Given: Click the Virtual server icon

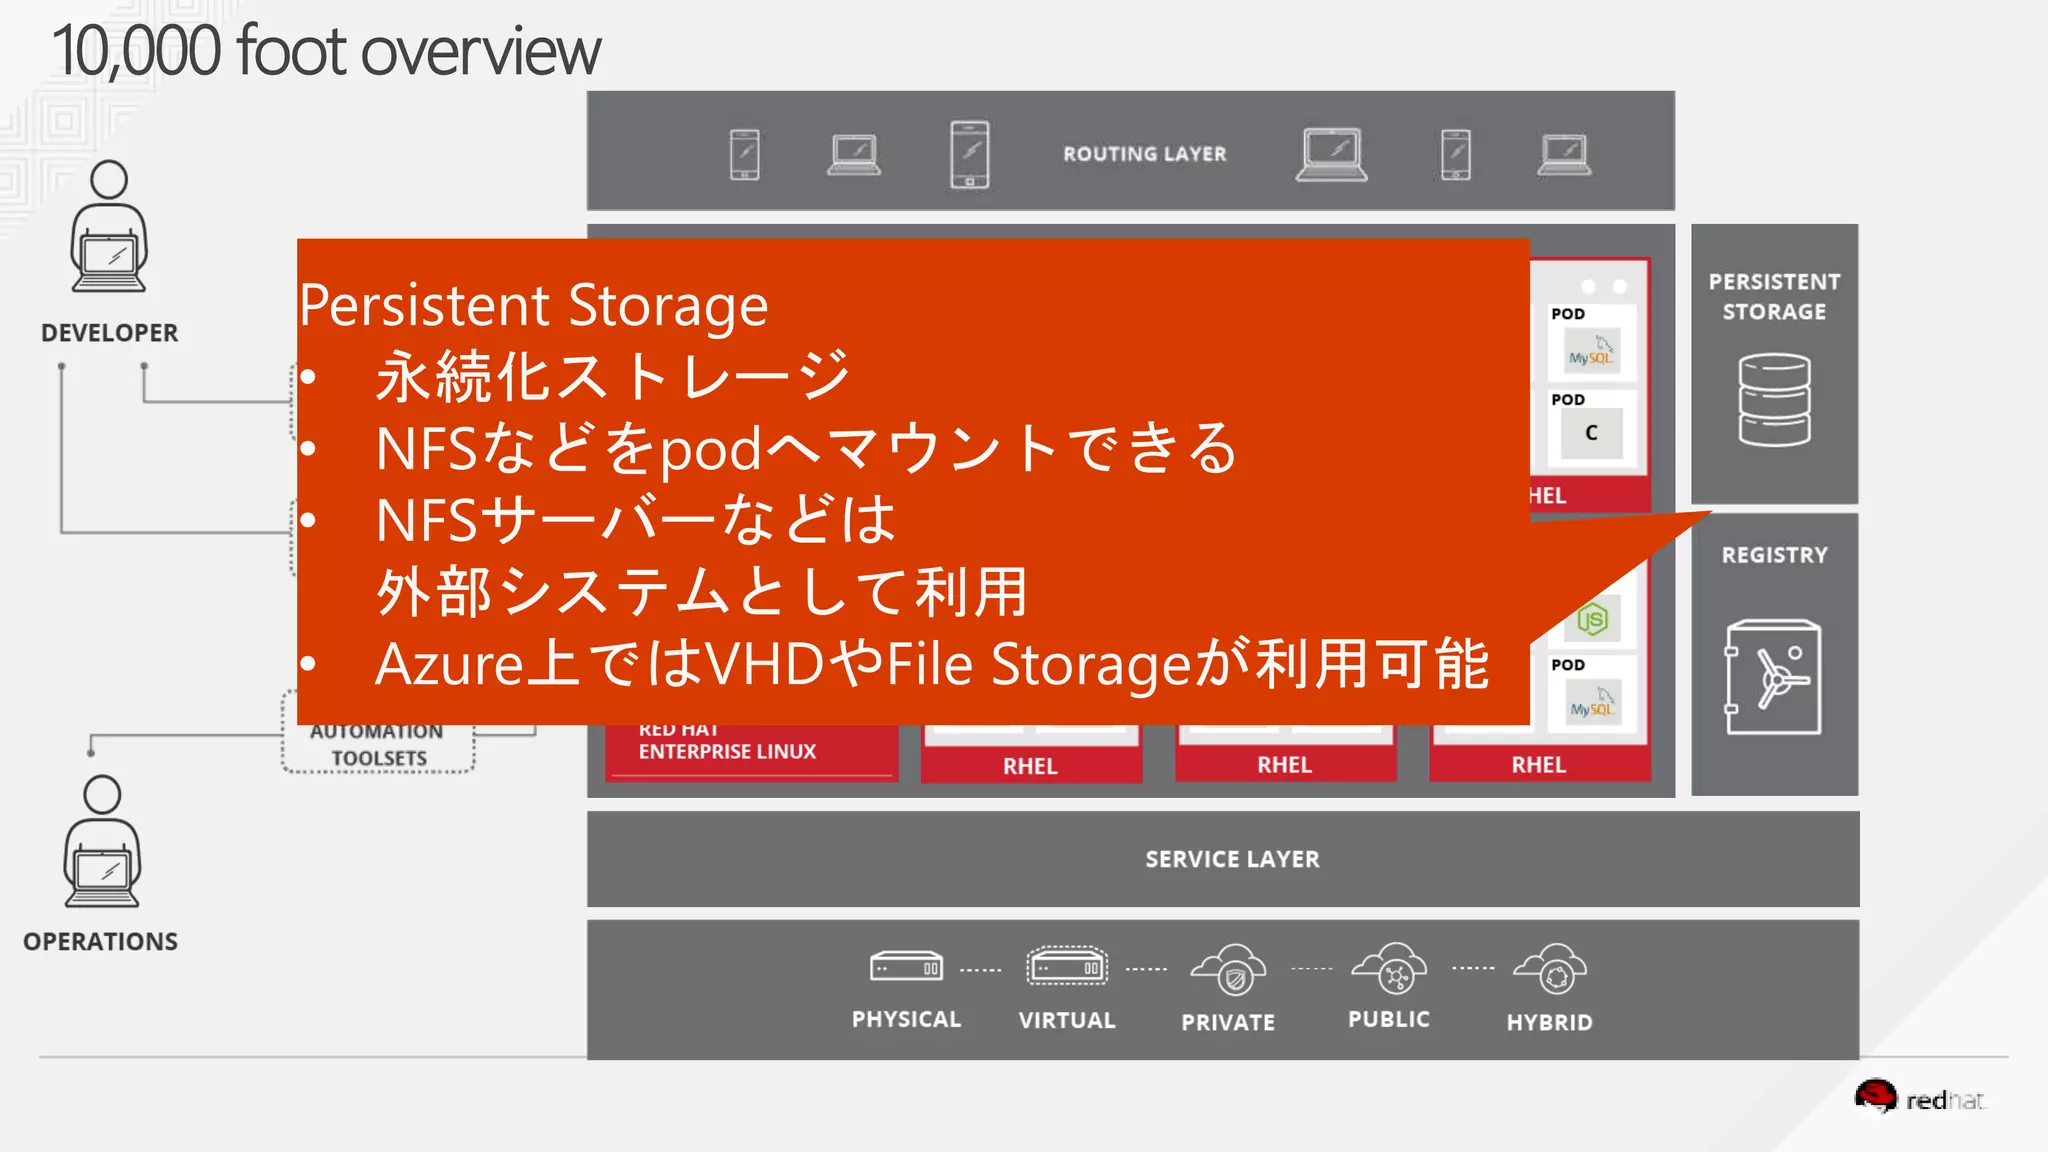Looking at the screenshot, I should point(1066,967).
